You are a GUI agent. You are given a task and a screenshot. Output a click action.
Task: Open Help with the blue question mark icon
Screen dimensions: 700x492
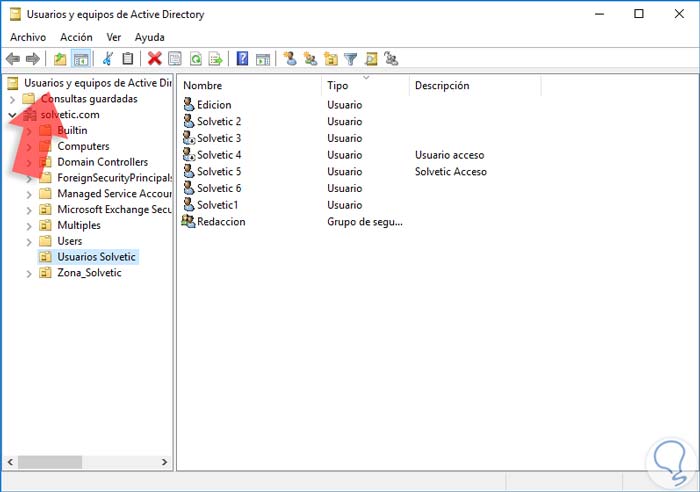click(x=242, y=58)
